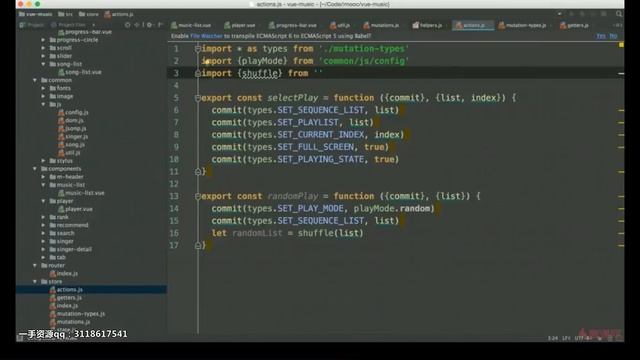
Task: Switch to the progress-bar.vue editor tab
Action: (293, 25)
